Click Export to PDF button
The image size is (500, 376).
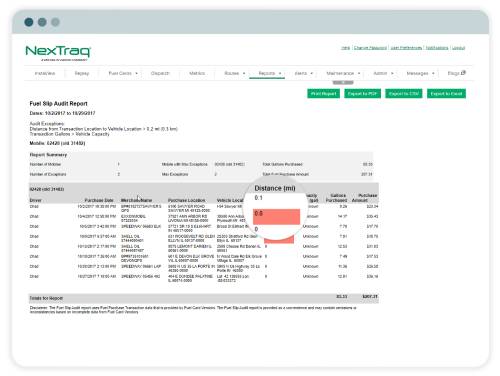(362, 94)
